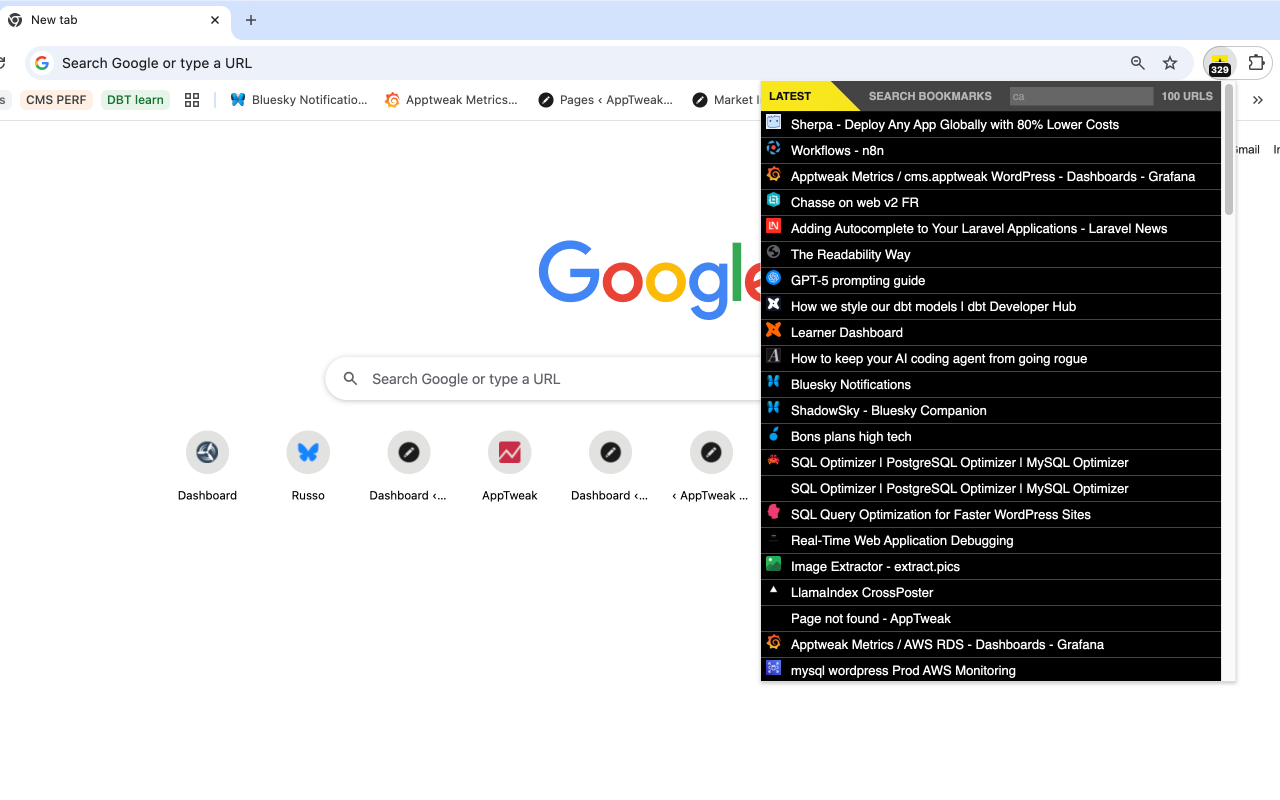Click the Google logo icon in address bar
Screen dimensions: 1280x800
tap(42, 63)
